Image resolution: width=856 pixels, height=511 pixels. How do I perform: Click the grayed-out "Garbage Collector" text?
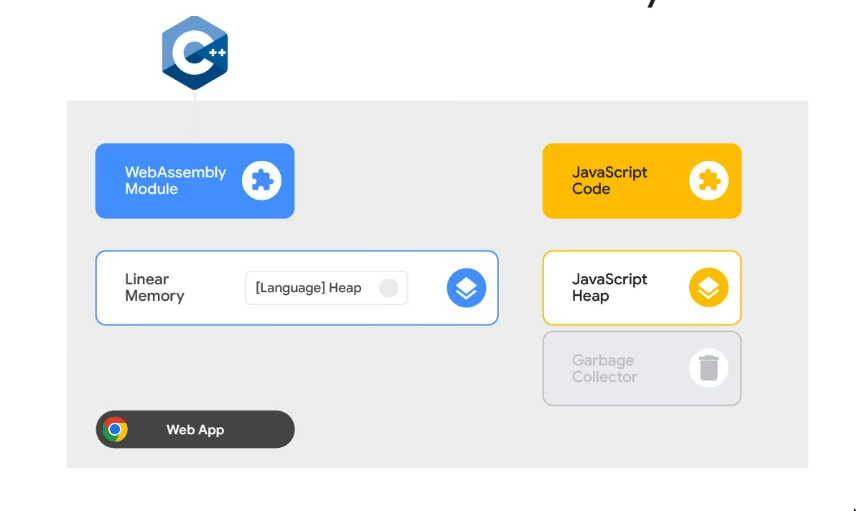[604, 369]
